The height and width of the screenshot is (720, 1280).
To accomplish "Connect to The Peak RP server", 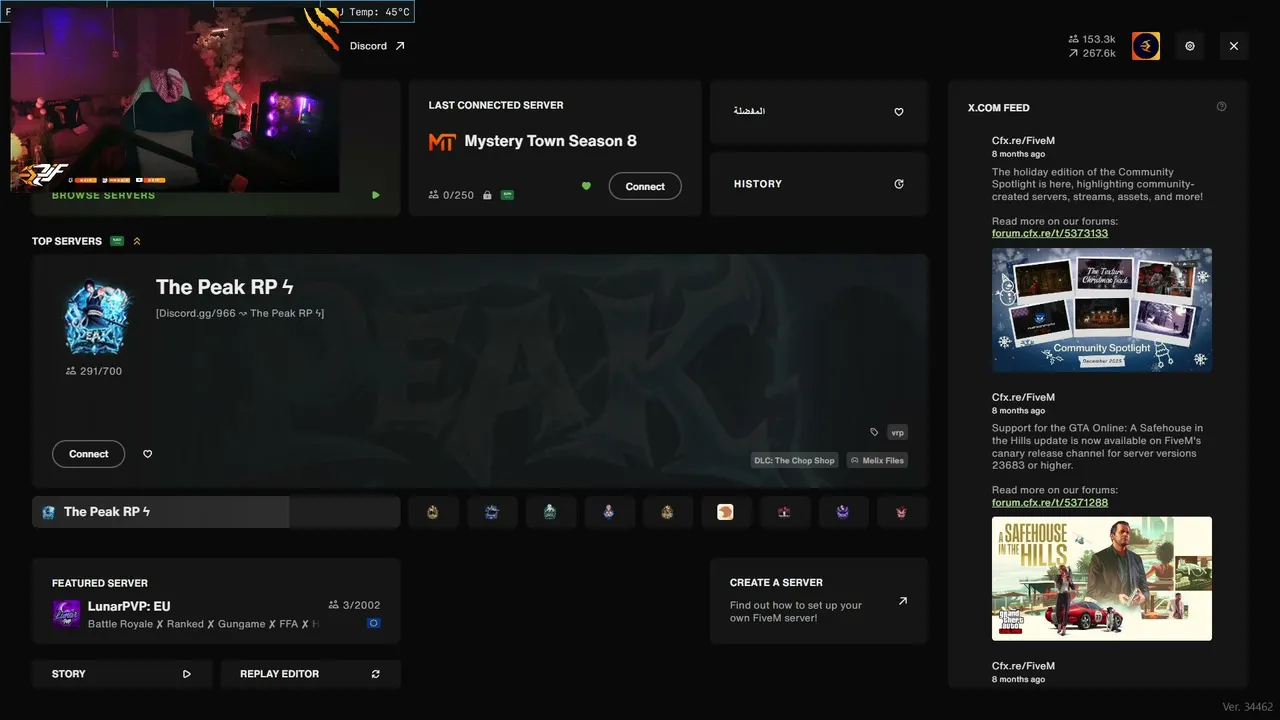I will pyautogui.click(x=88, y=454).
